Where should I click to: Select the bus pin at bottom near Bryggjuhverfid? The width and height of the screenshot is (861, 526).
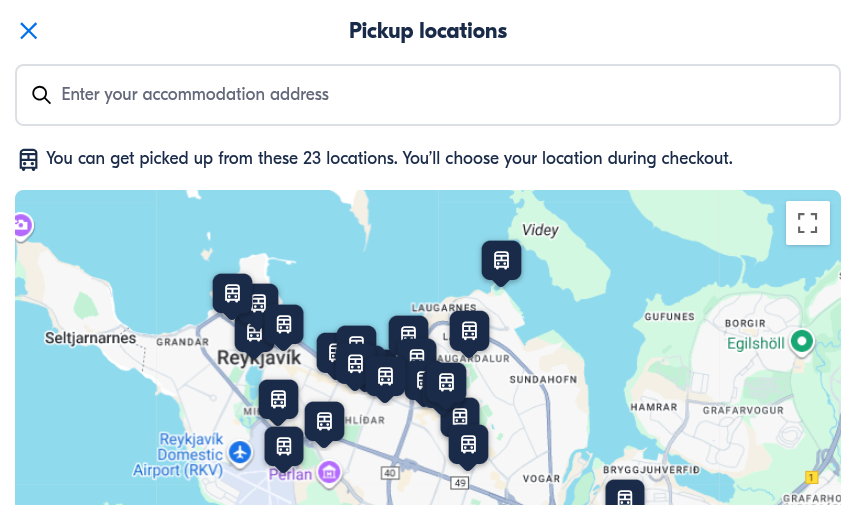(x=625, y=497)
